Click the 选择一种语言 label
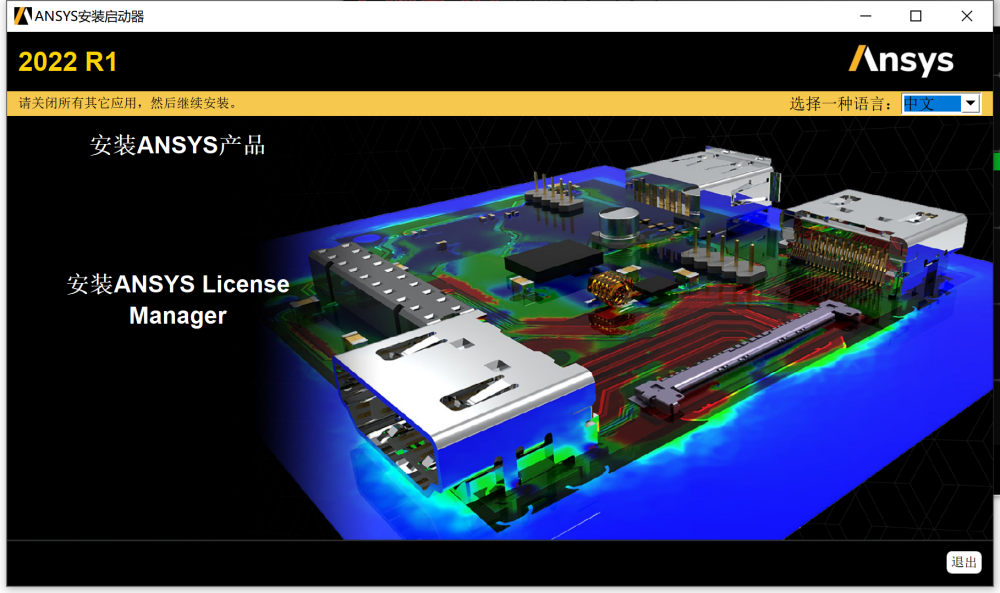This screenshot has height=593, width=1000. pyautogui.click(x=840, y=103)
